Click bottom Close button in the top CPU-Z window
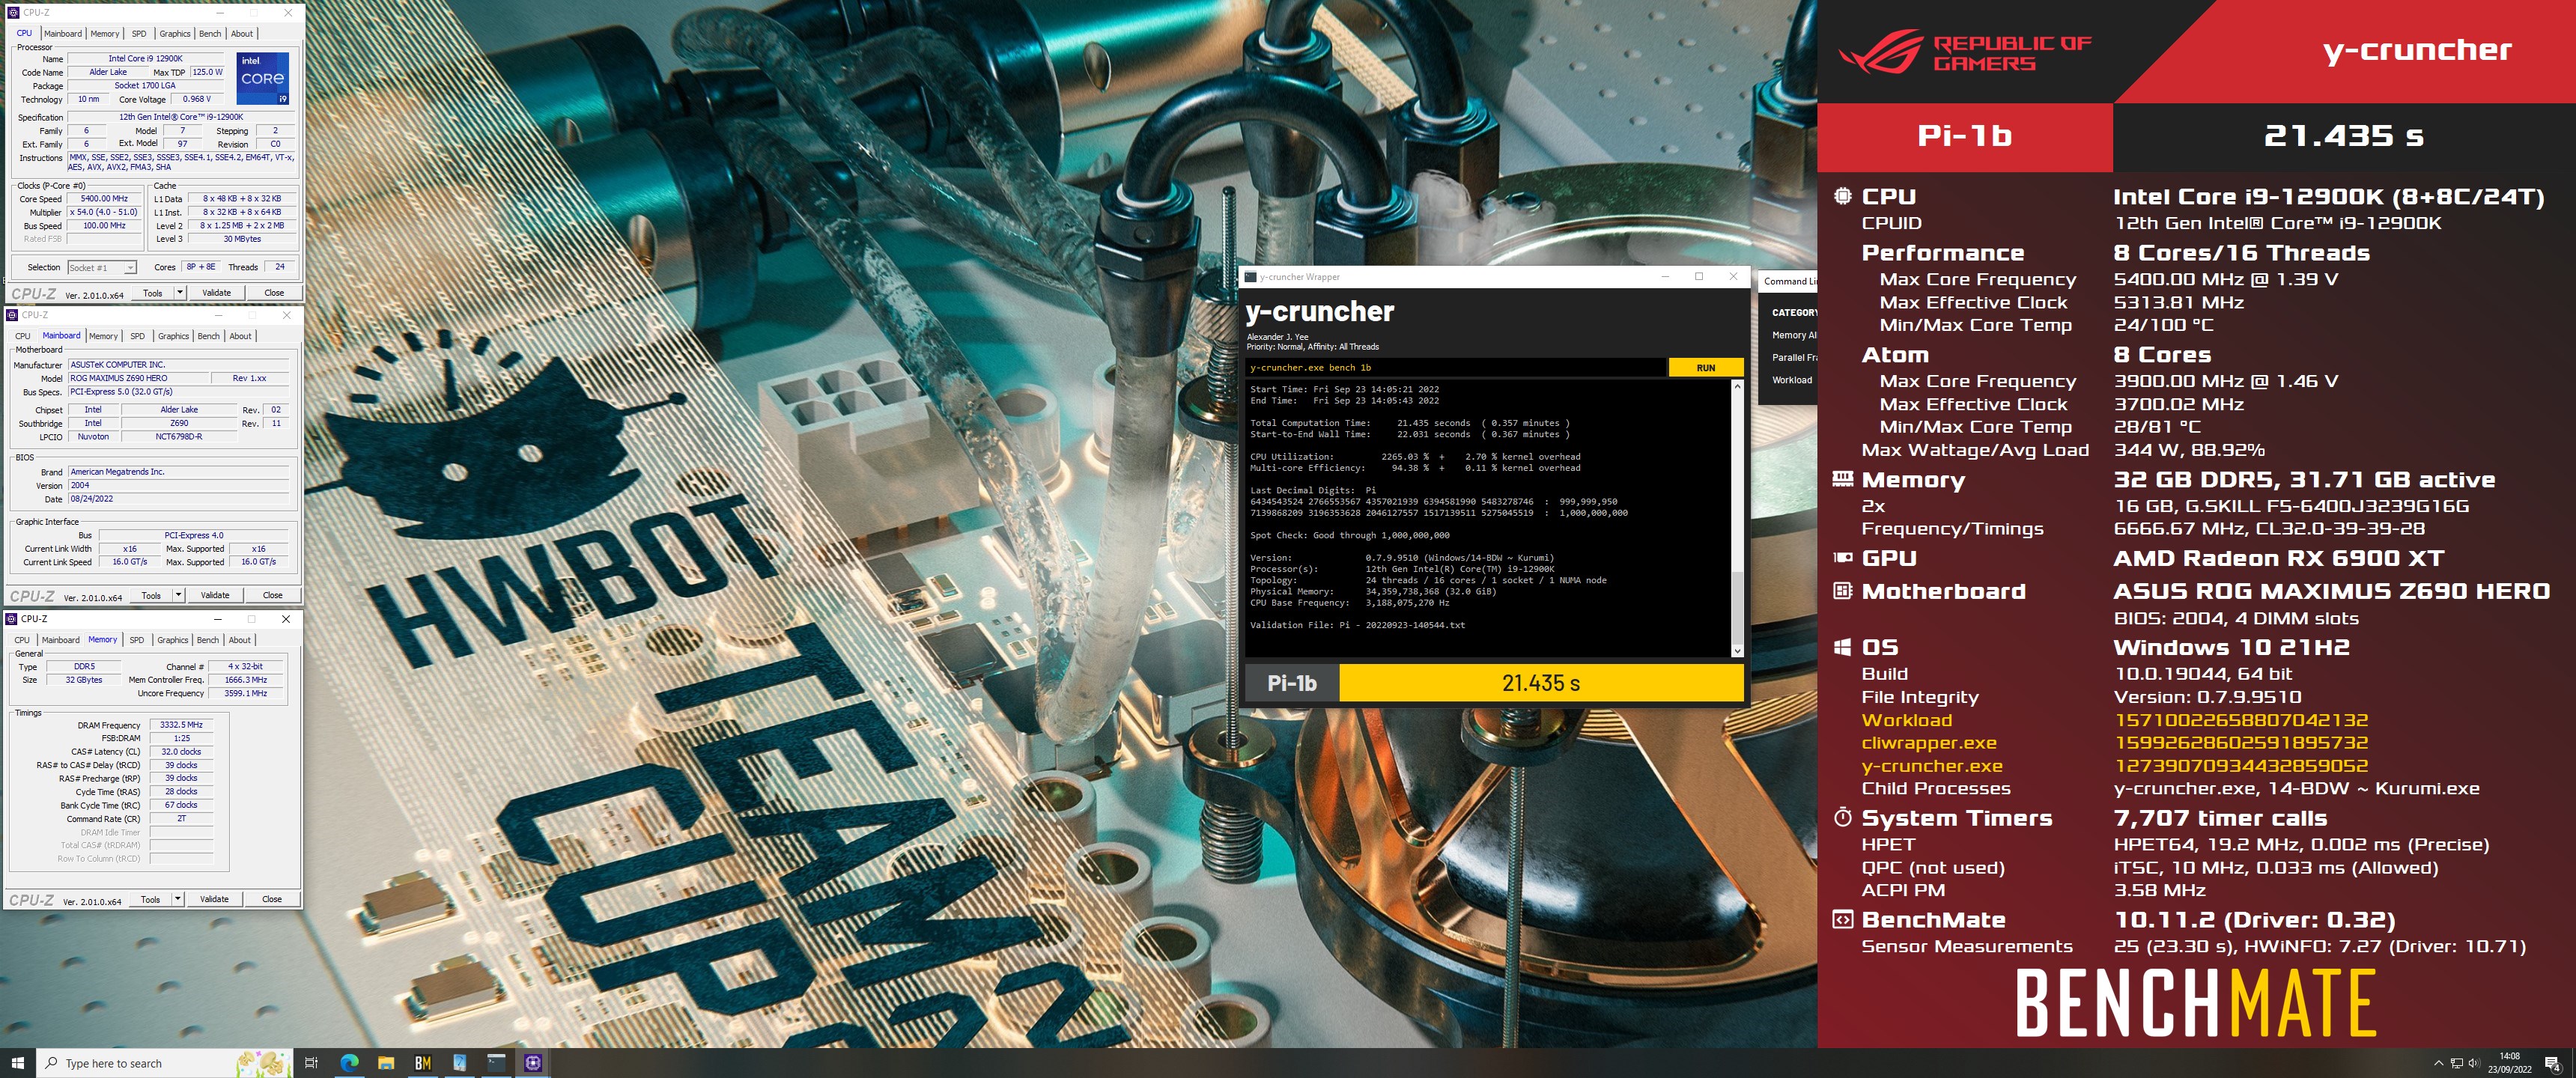 coord(274,293)
